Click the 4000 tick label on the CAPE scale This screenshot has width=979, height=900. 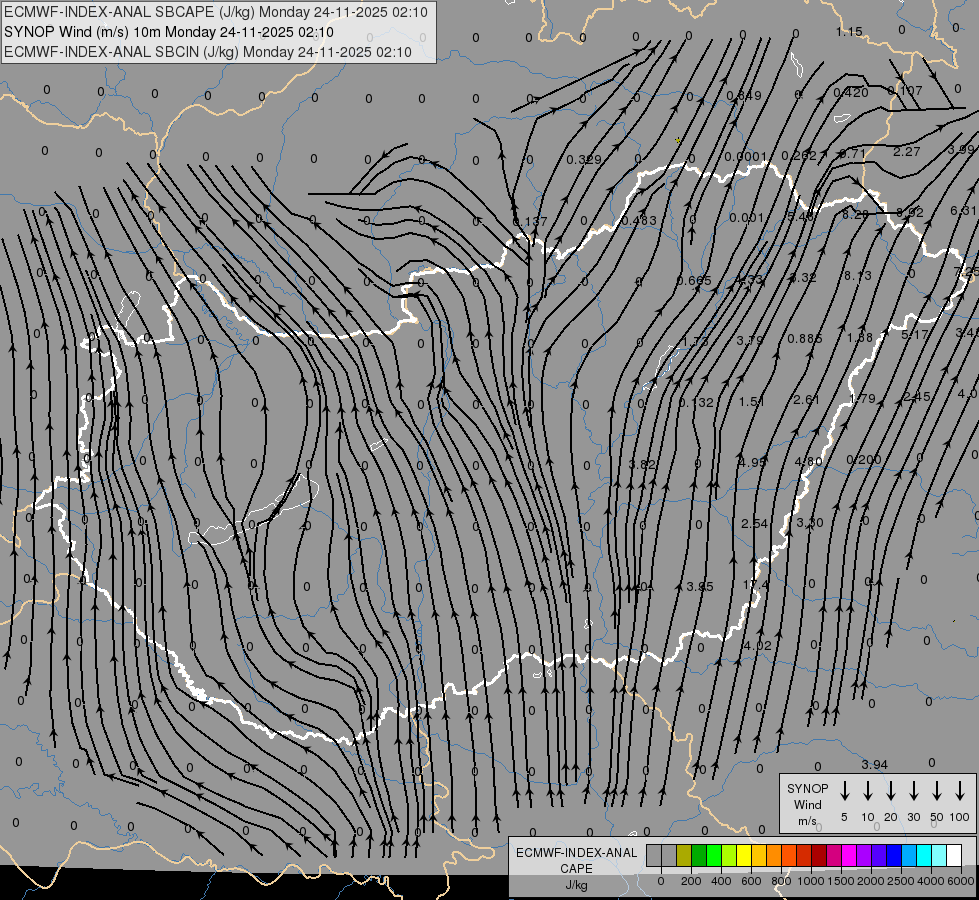point(932,881)
